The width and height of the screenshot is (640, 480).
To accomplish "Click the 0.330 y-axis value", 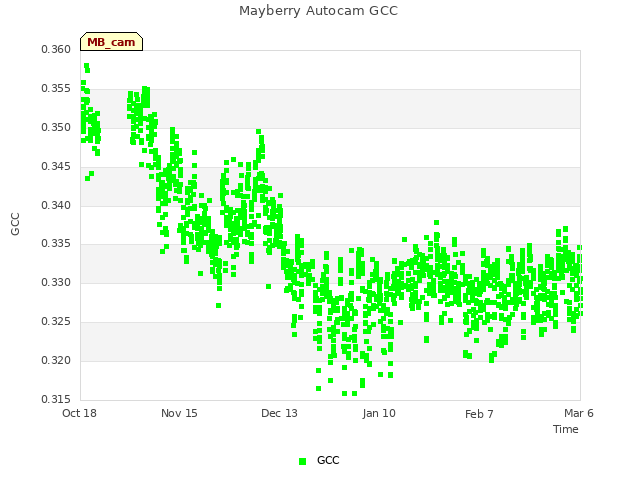I will [56, 282].
